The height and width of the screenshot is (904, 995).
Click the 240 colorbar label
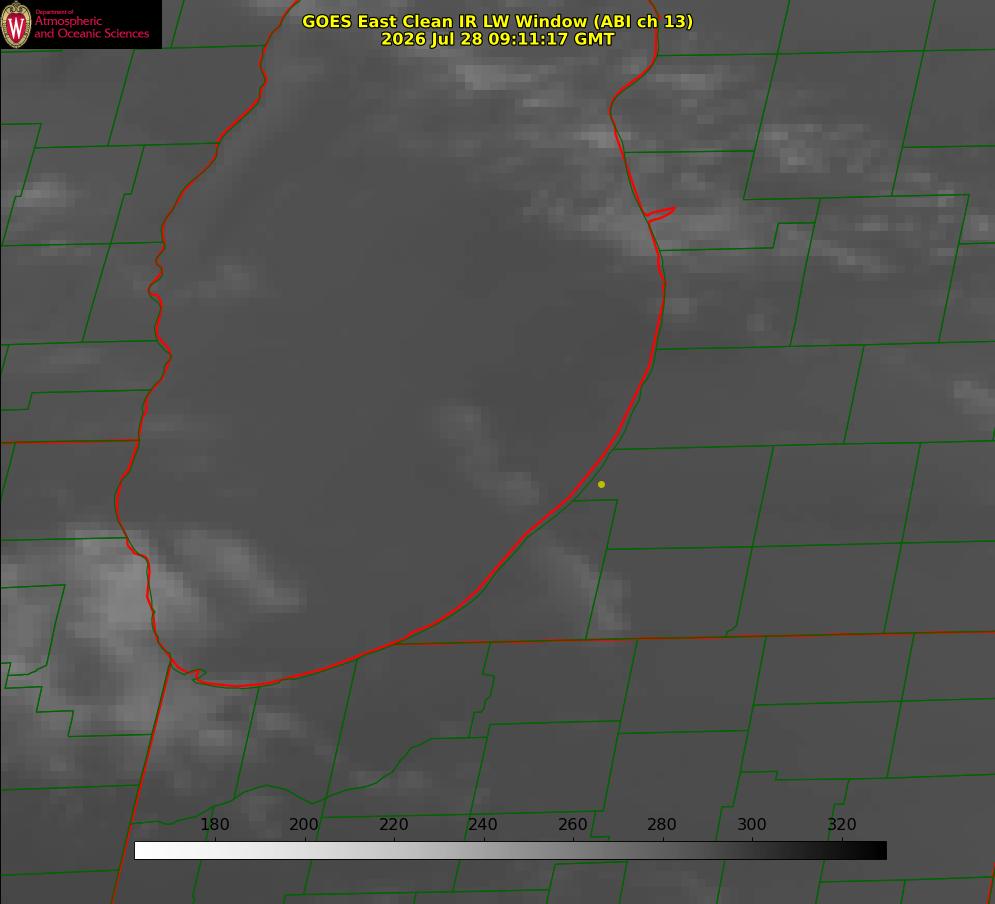(x=482, y=824)
